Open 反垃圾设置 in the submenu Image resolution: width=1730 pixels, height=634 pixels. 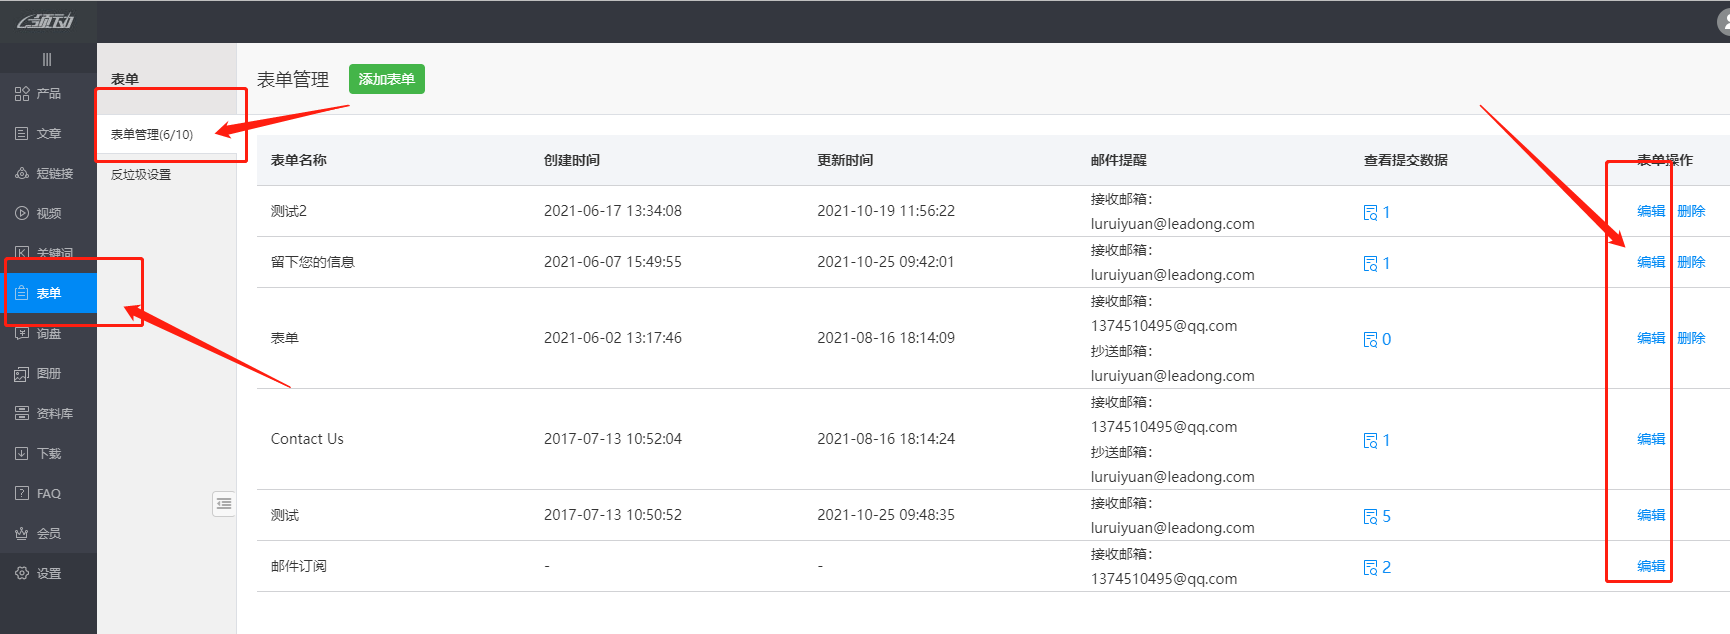141,174
